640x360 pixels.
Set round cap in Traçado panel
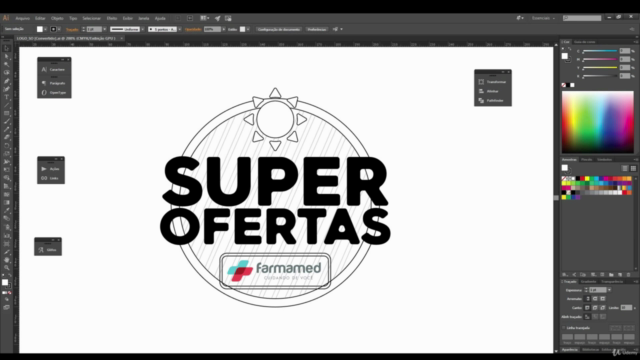[595, 299]
